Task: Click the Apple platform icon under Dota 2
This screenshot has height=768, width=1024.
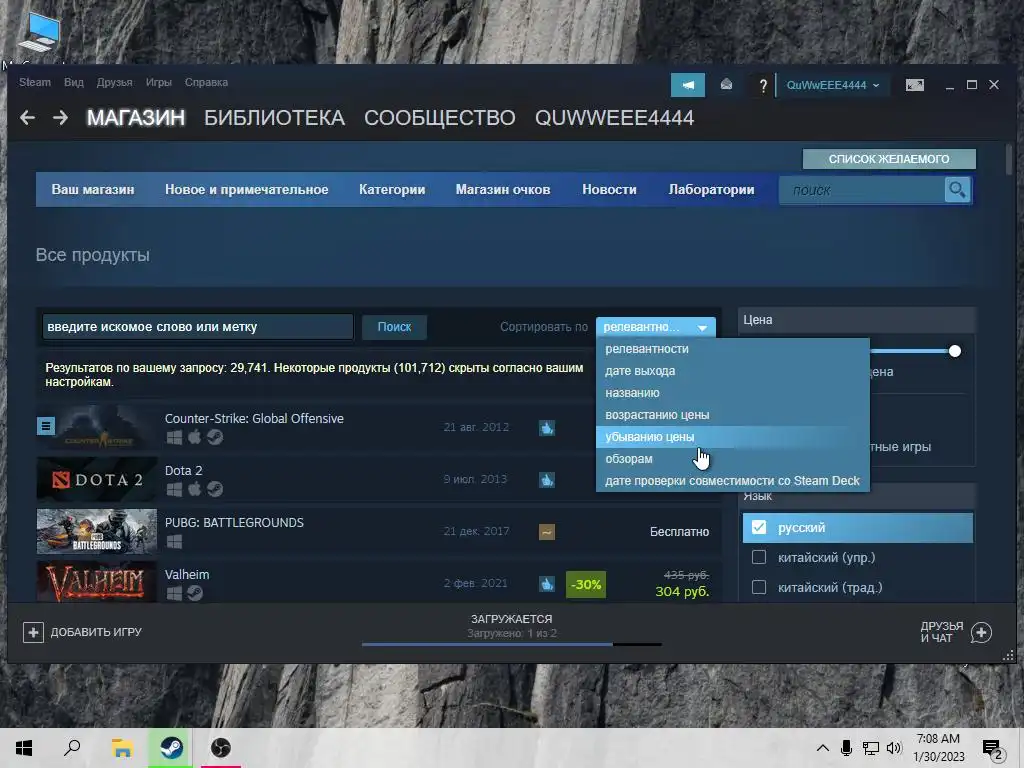Action: pos(195,489)
